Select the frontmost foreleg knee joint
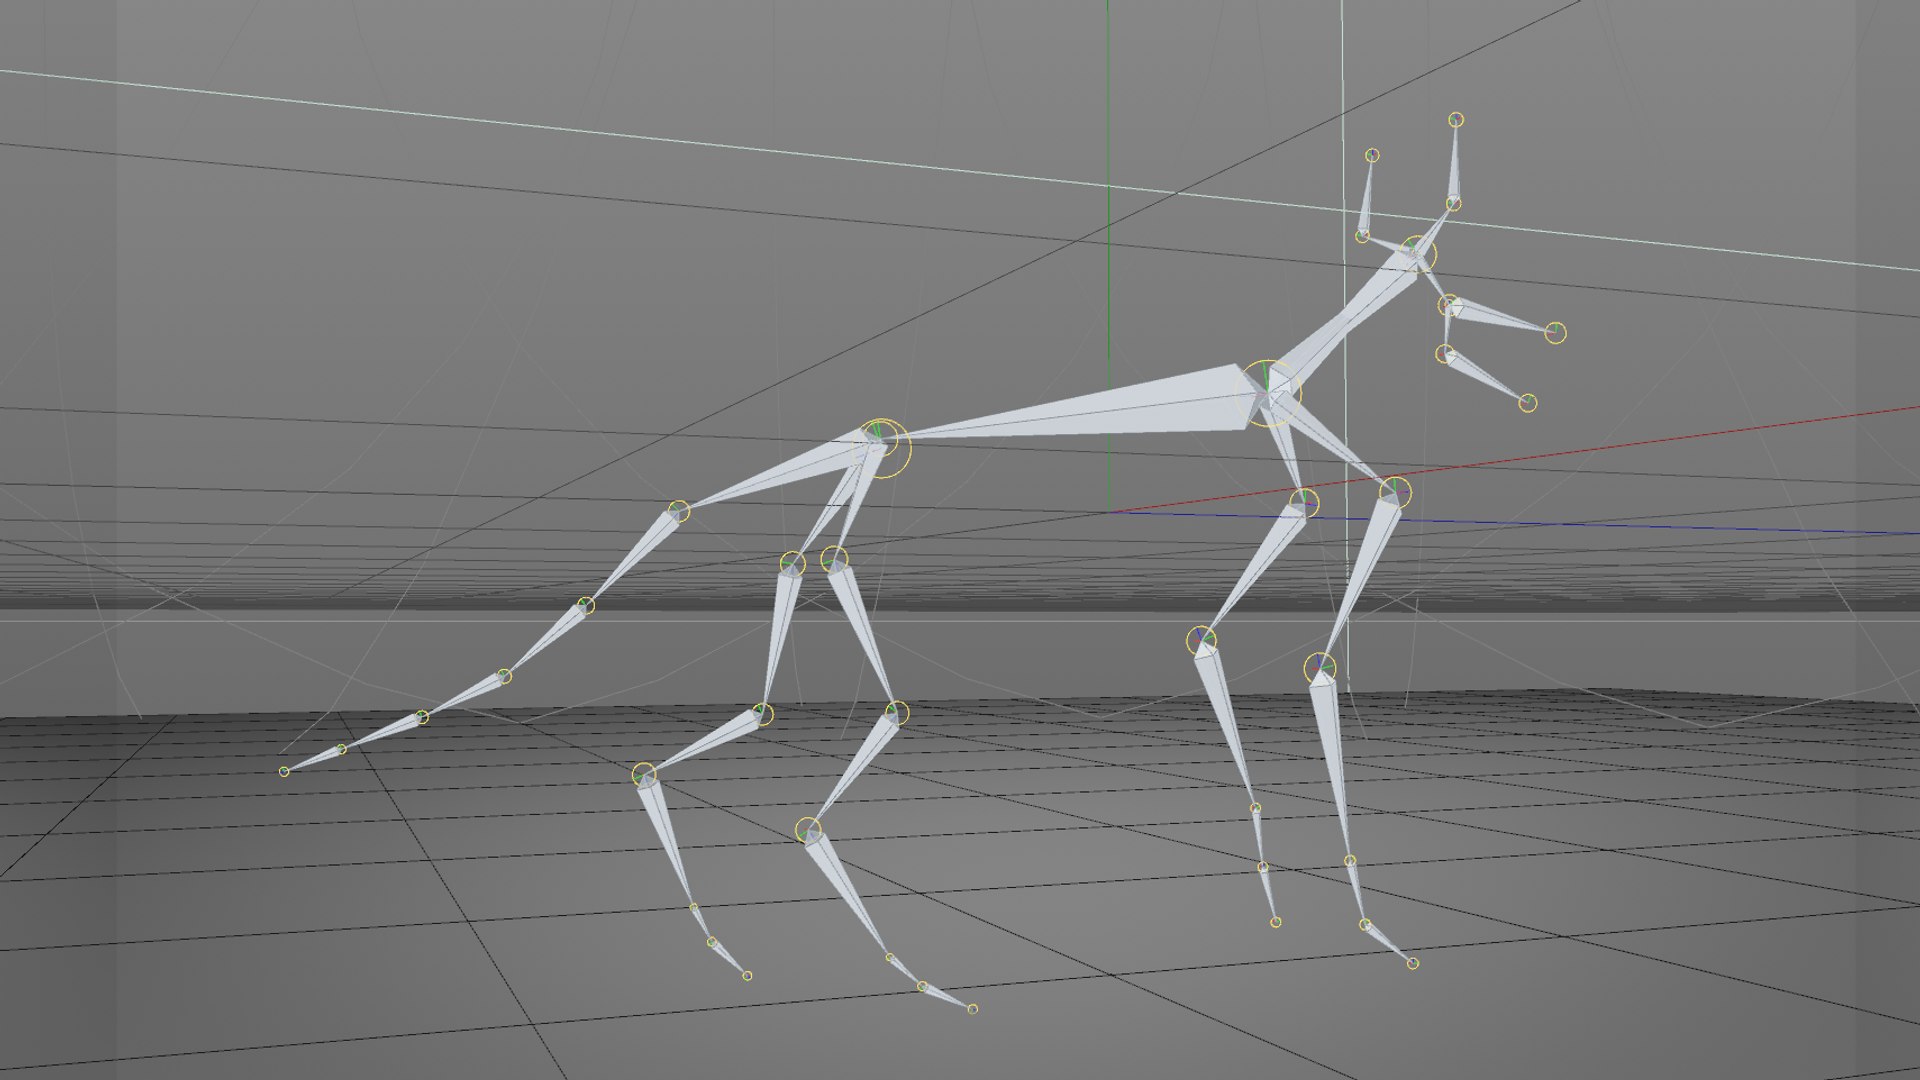 click(1320, 667)
